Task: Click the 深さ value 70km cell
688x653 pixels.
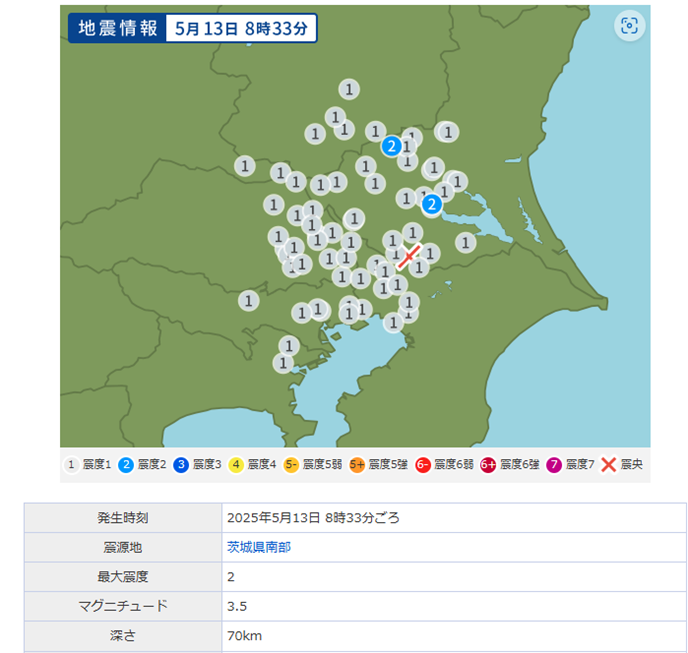Action: 244,635
